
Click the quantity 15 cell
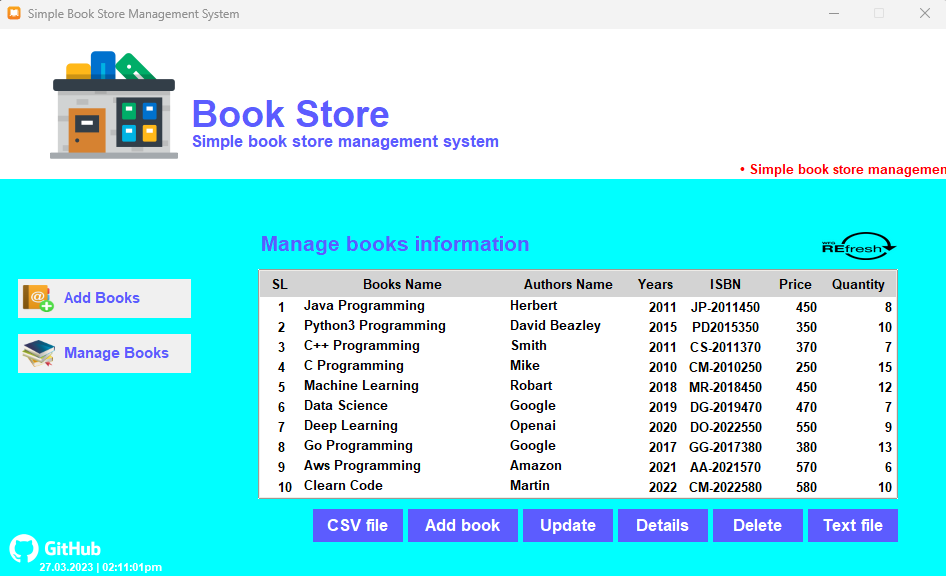(x=884, y=367)
